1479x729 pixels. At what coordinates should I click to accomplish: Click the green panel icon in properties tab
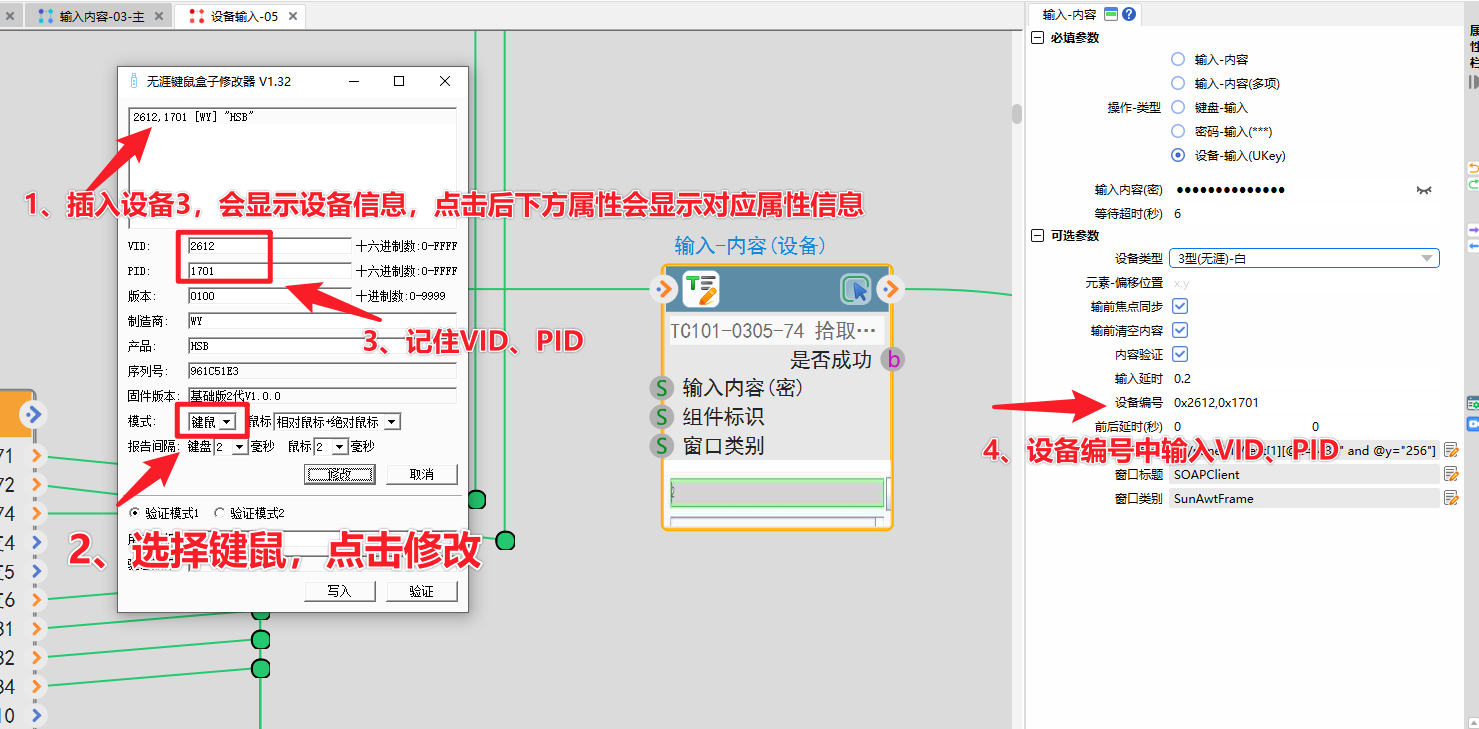(1111, 14)
